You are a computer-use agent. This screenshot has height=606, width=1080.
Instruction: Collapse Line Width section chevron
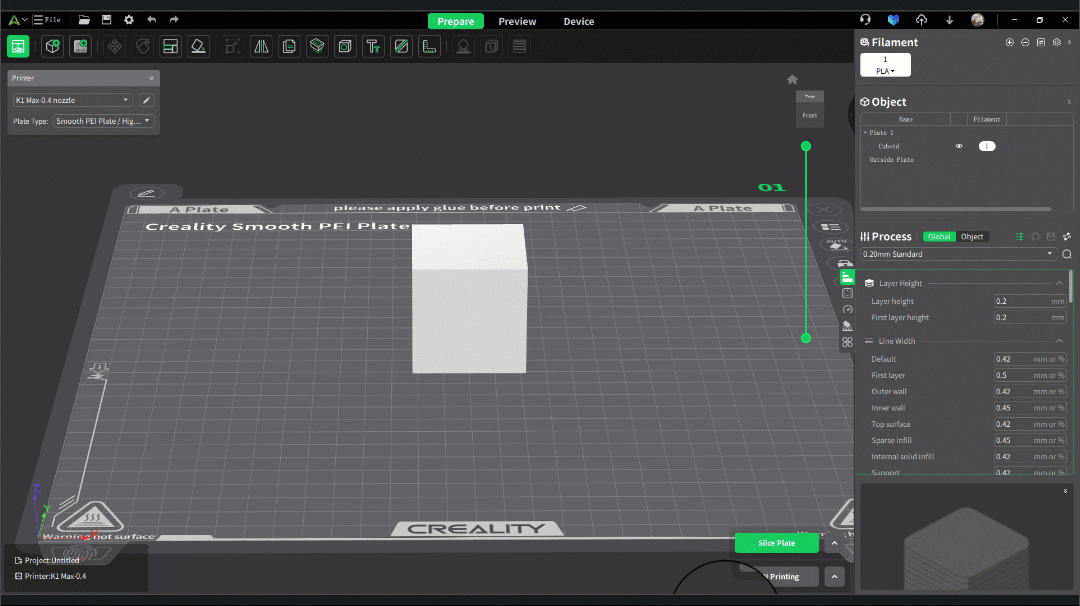(1059, 341)
